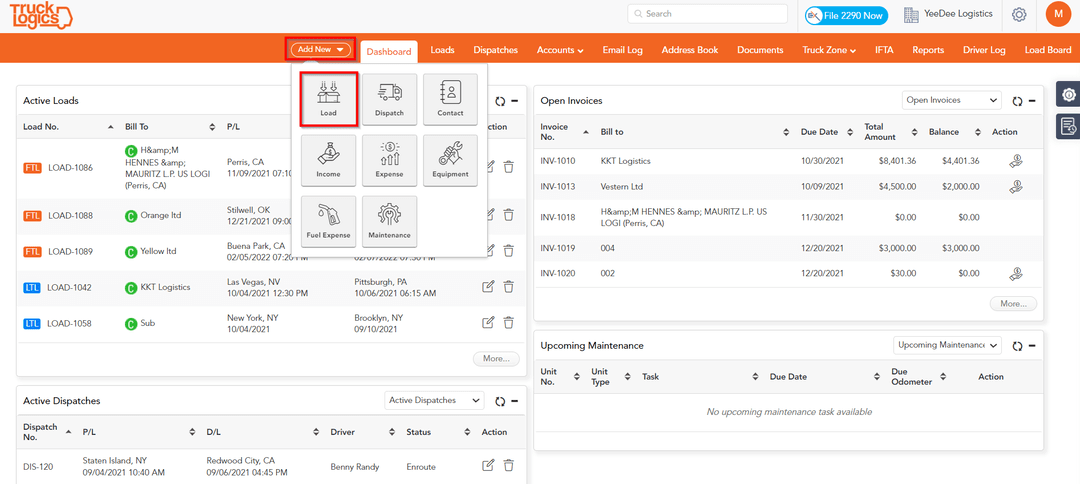Open the Equipment option
The width and height of the screenshot is (1080, 484).
click(x=450, y=160)
